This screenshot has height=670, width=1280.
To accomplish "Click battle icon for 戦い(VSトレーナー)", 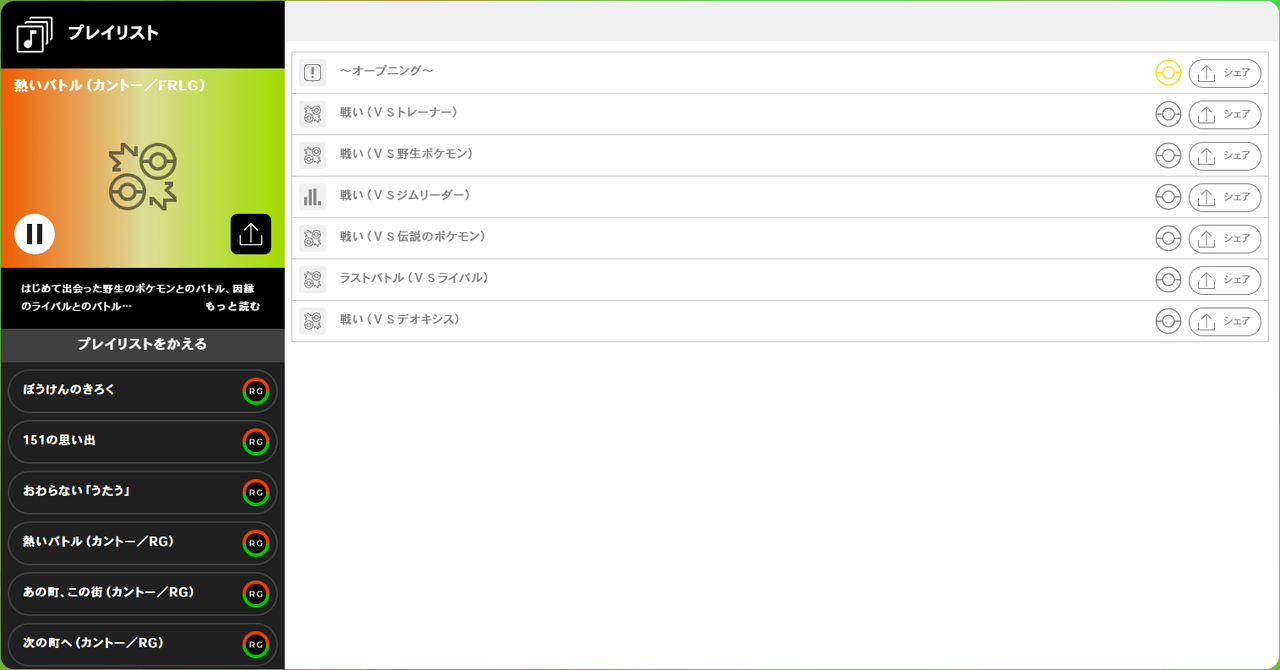I will 313,114.
